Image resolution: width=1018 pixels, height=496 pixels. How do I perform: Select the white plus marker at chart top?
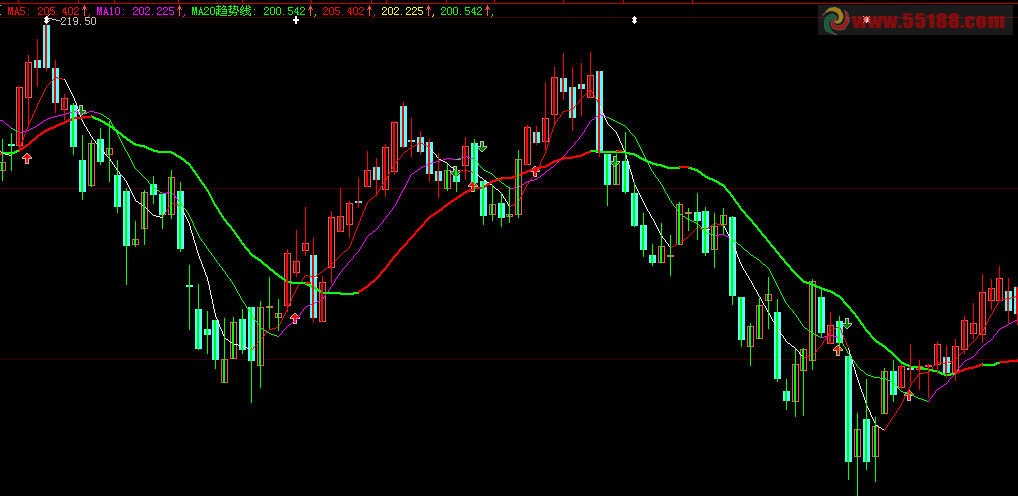296,21
